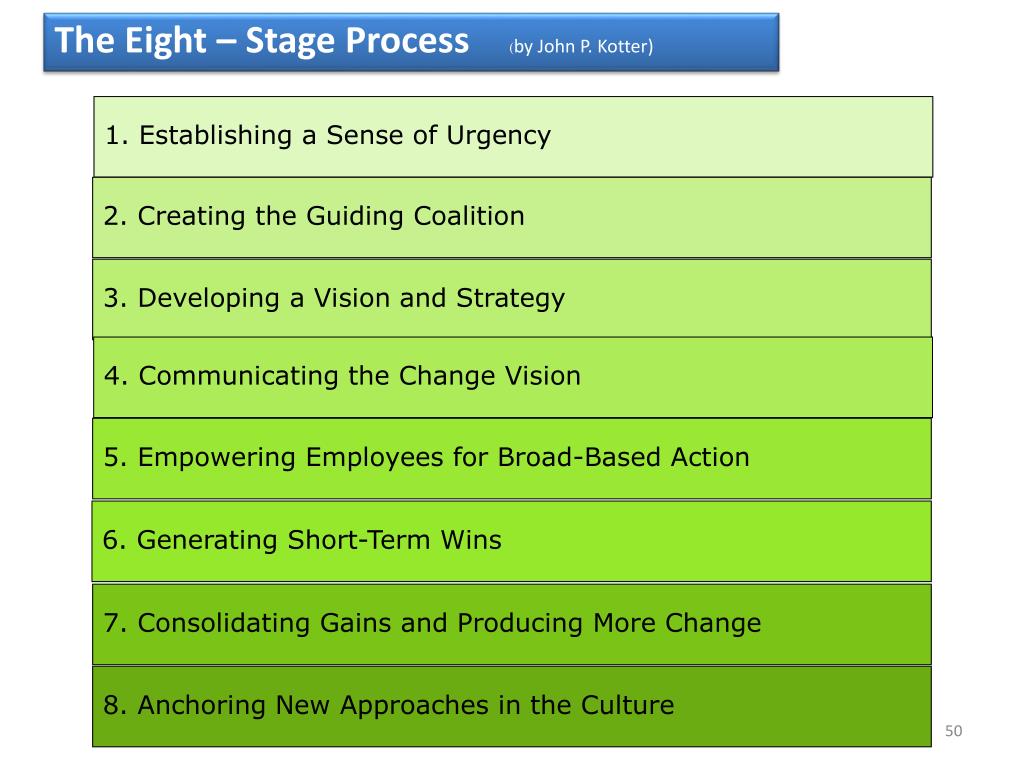Click the 'The Eight – Stage Process' title banner
Viewport: 1024px width, 768px height.
411,42
